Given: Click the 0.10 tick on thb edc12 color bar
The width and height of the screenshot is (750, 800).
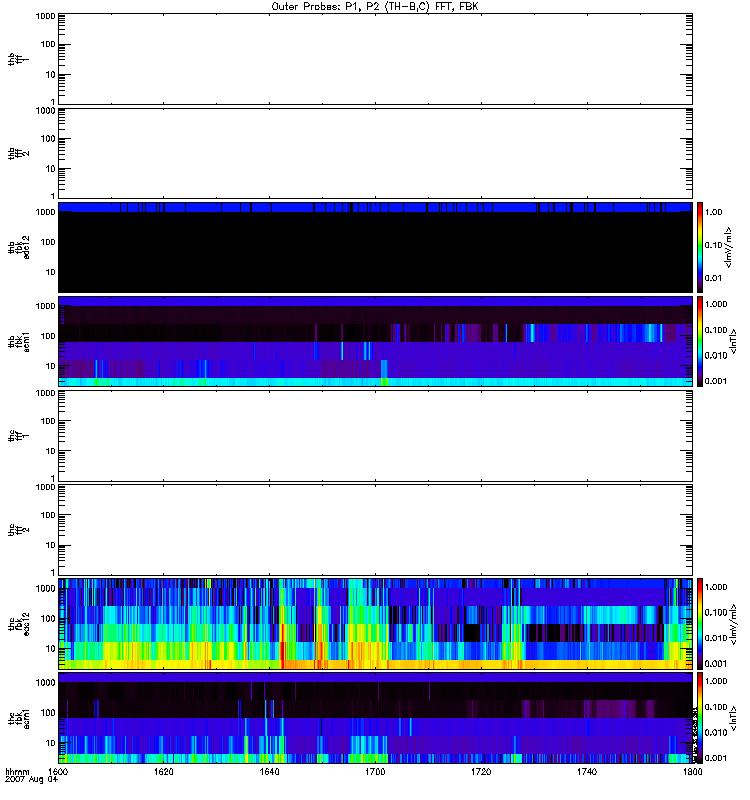Looking at the screenshot, I should tap(713, 245).
